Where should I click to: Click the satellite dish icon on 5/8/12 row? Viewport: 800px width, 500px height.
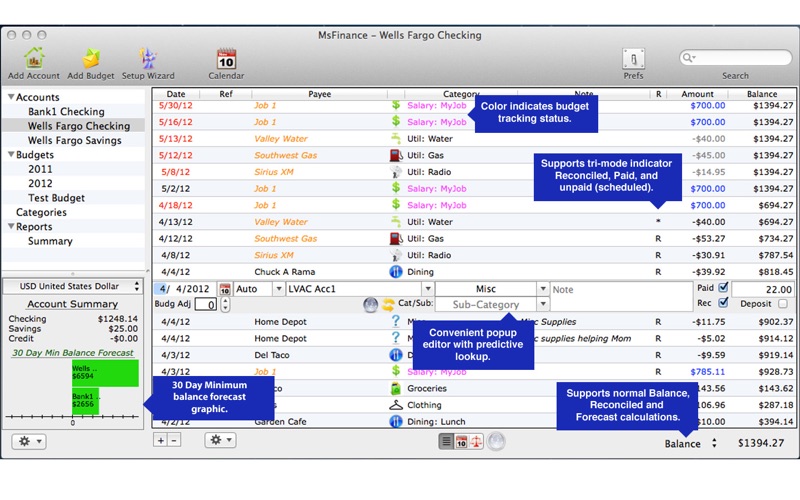click(x=395, y=172)
